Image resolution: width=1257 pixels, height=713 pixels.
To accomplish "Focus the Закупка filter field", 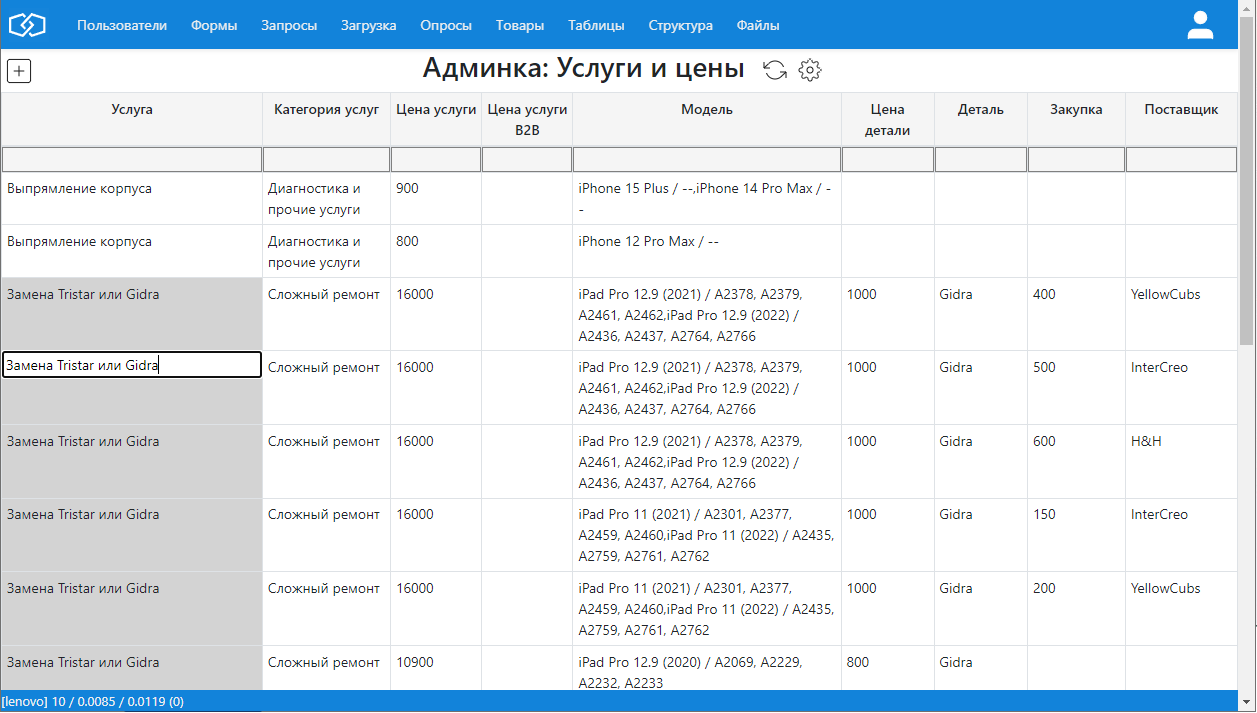I will pos(1077,160).
